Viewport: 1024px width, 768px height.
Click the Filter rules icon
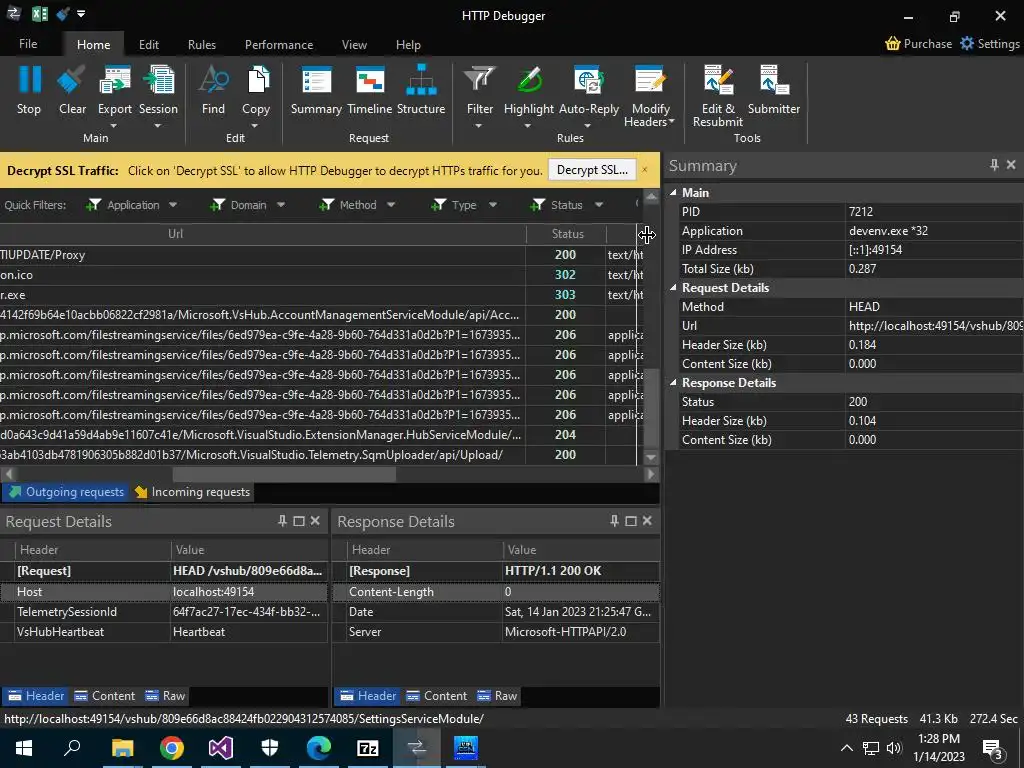click(479, 81)
